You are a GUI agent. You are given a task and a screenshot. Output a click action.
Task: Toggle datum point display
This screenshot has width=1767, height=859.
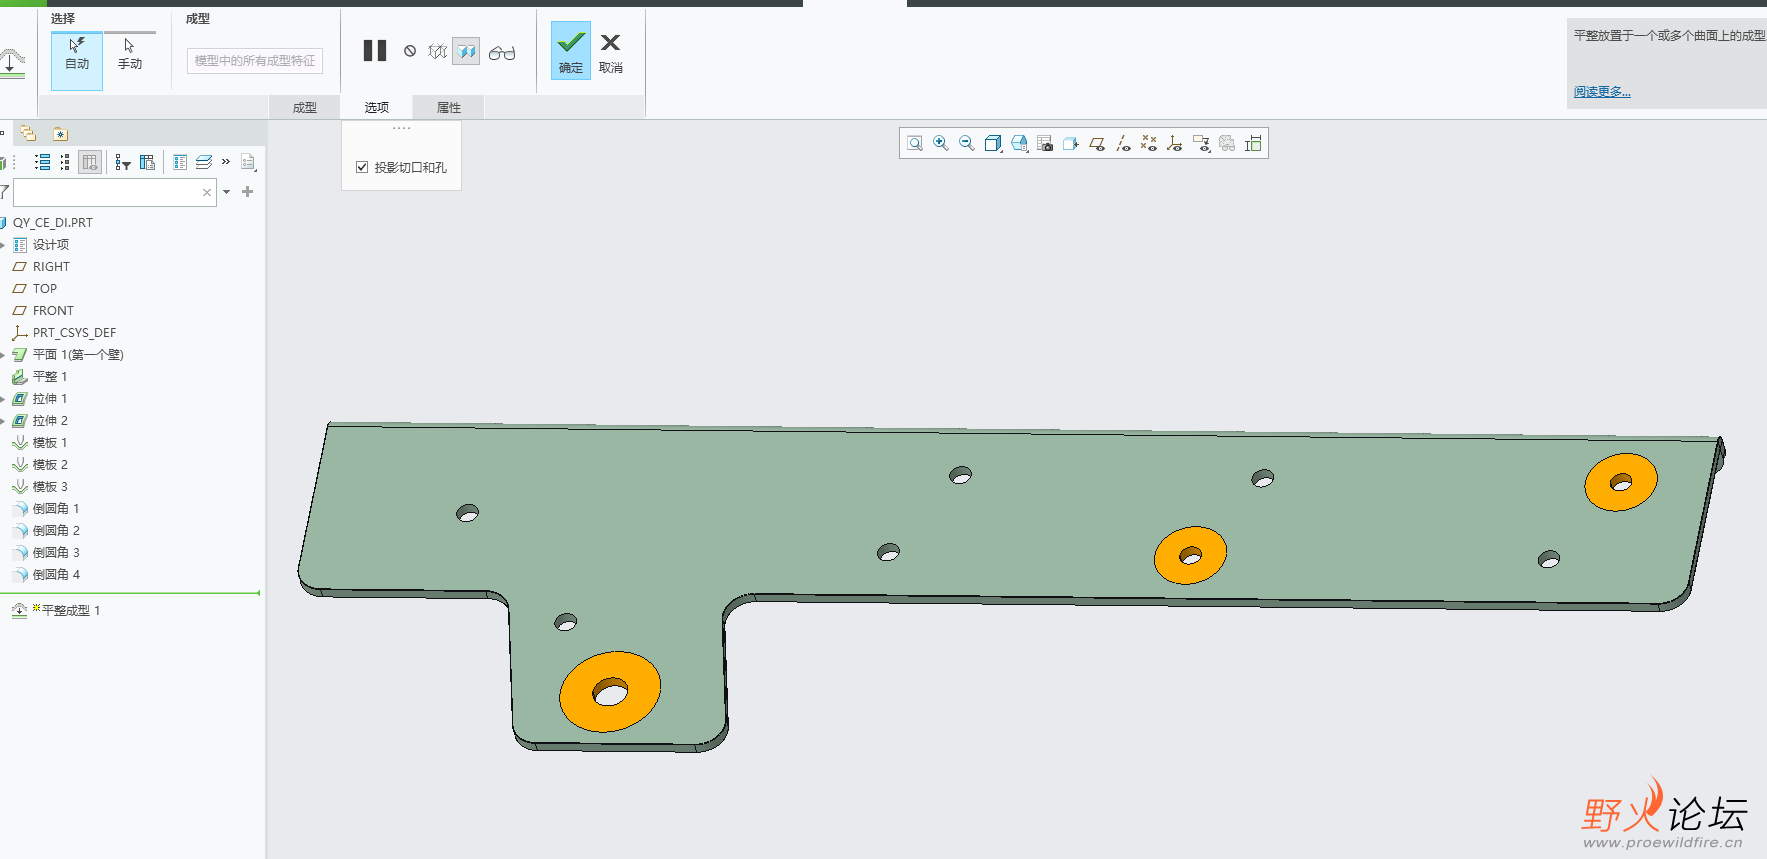(1149, 144)
